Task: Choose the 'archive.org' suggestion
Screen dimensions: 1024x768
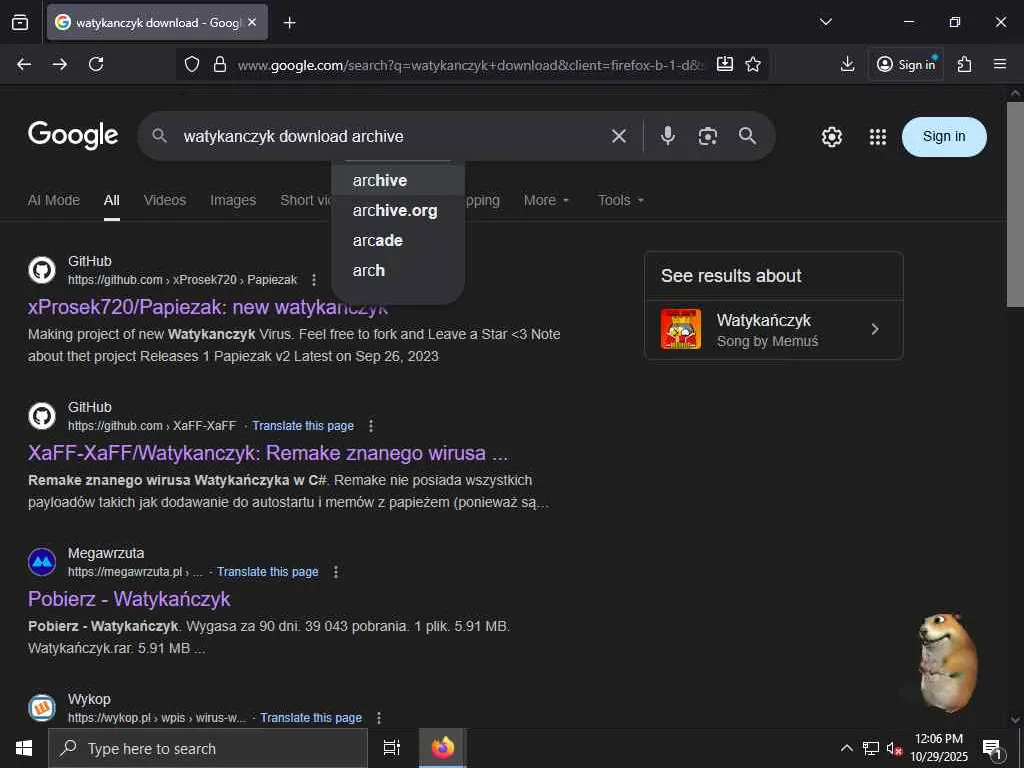Action: tap(398, 210)
